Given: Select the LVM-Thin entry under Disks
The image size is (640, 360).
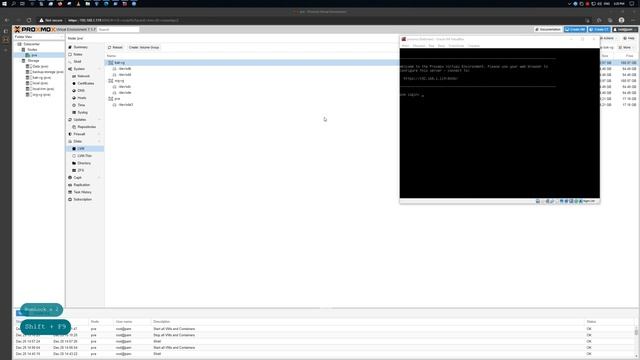Looking at the screenshot, I should pos(84,156).
